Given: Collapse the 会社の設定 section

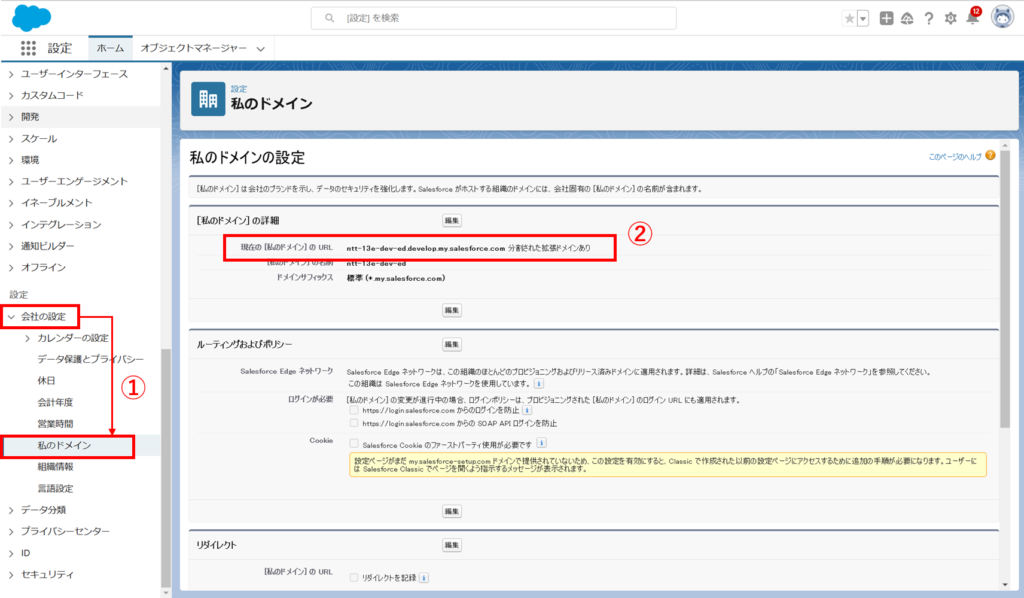Looking at the screenshot, I should (x=11, y=317).
